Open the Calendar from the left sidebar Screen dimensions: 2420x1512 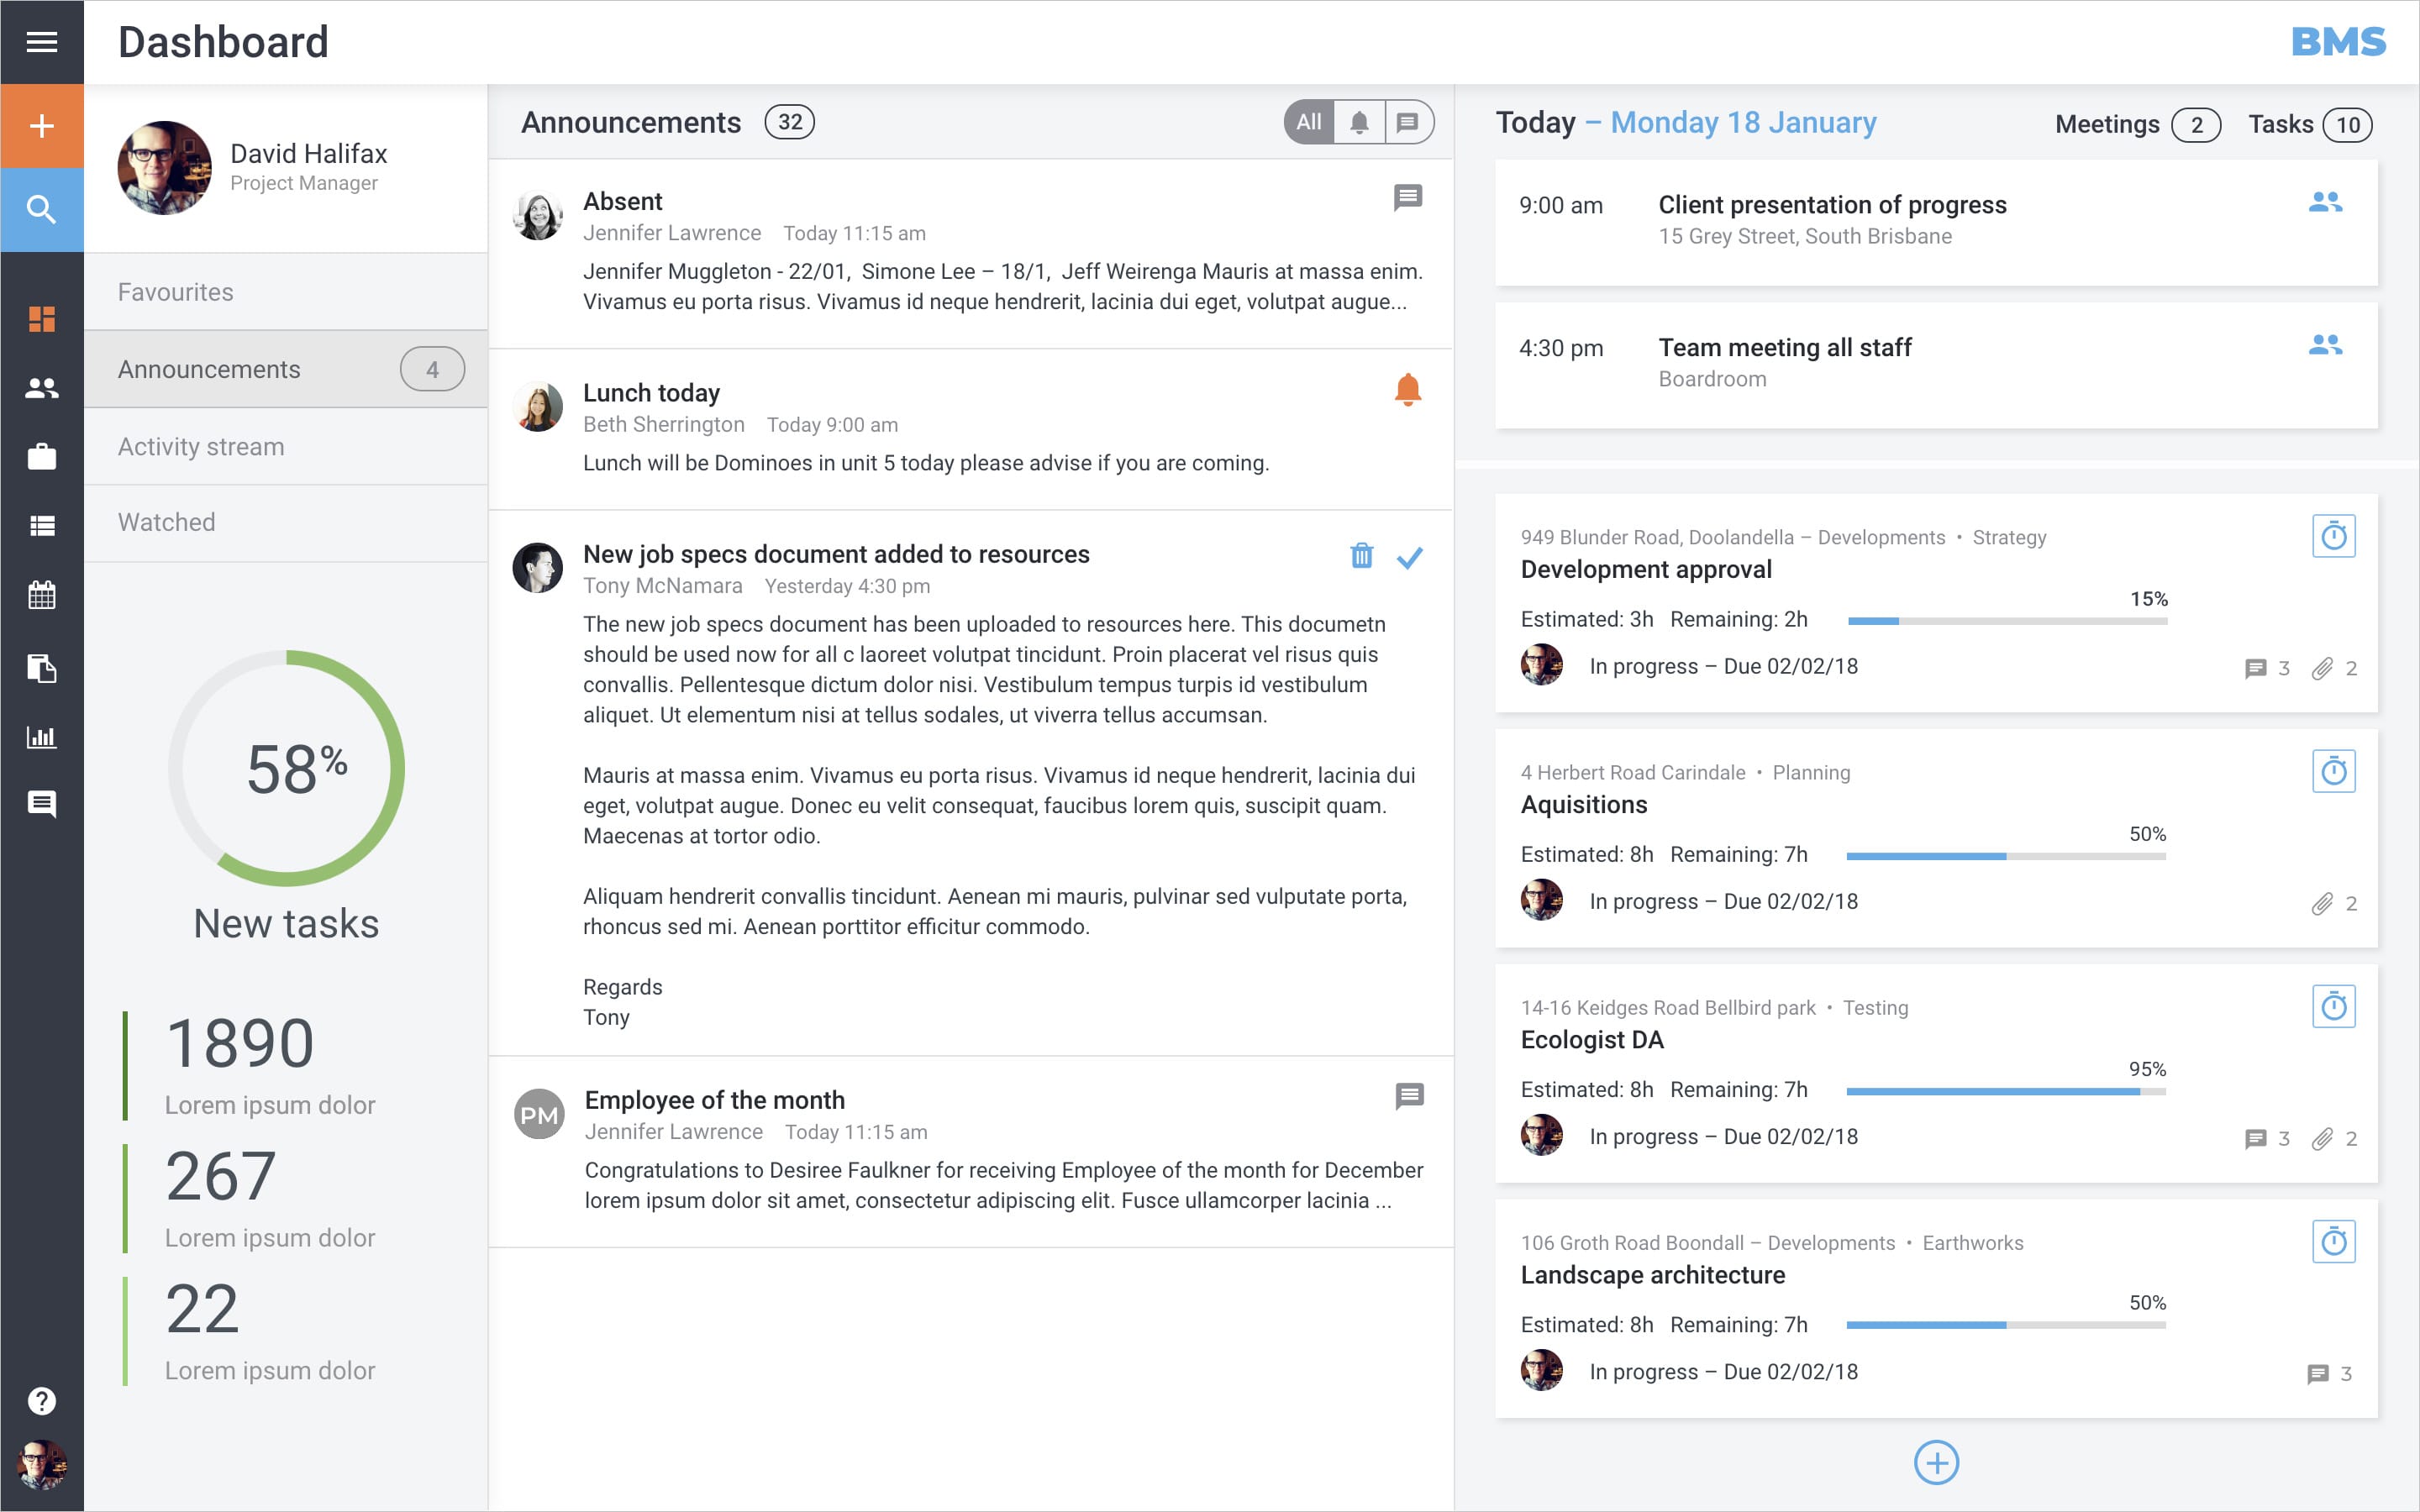coord(42,595)
